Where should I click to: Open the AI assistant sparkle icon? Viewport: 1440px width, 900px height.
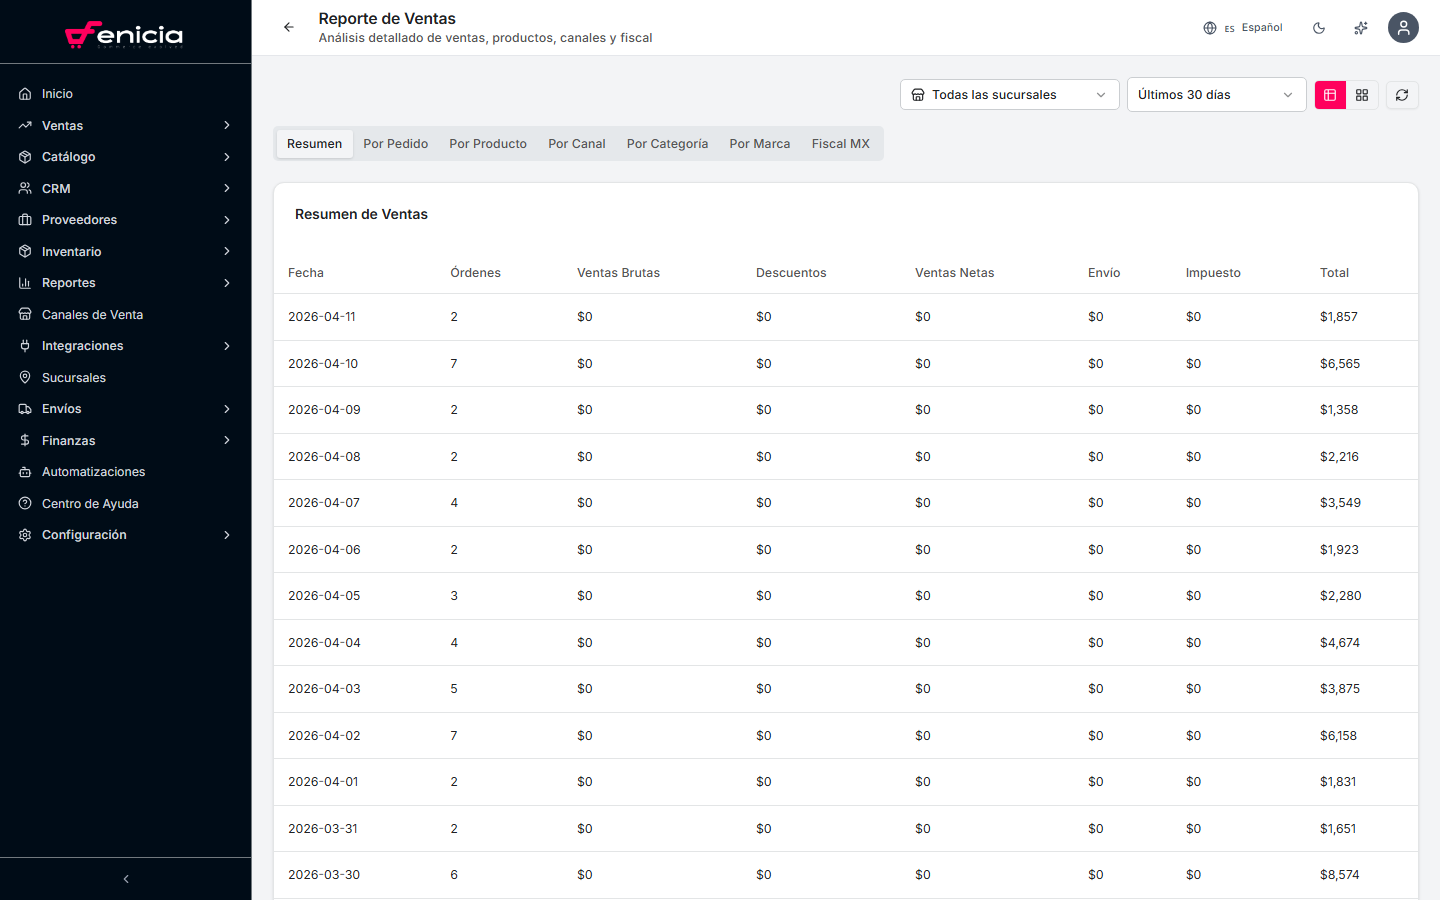pyautogui.click(x=1360, y=27)
